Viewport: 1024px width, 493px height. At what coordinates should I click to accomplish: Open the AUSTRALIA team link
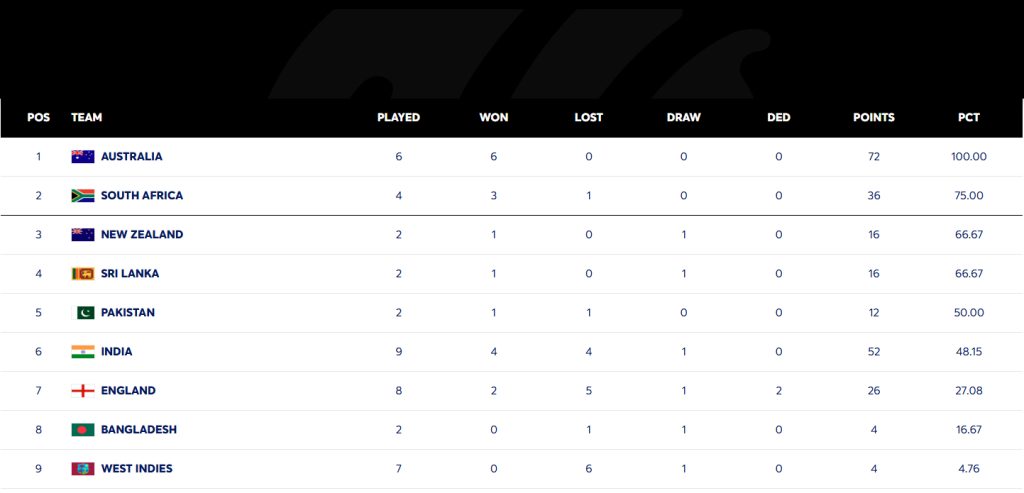131,157
